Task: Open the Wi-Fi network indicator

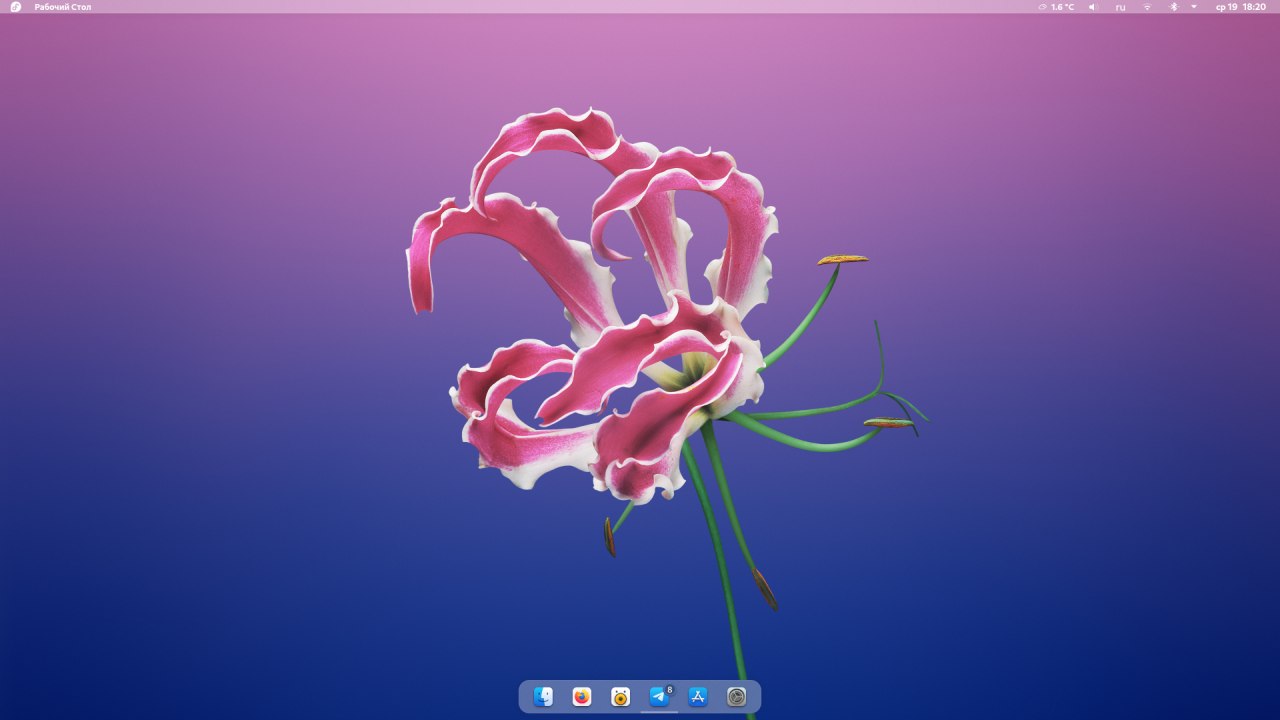Action: pyautogui.click(x=1147, y=7)
